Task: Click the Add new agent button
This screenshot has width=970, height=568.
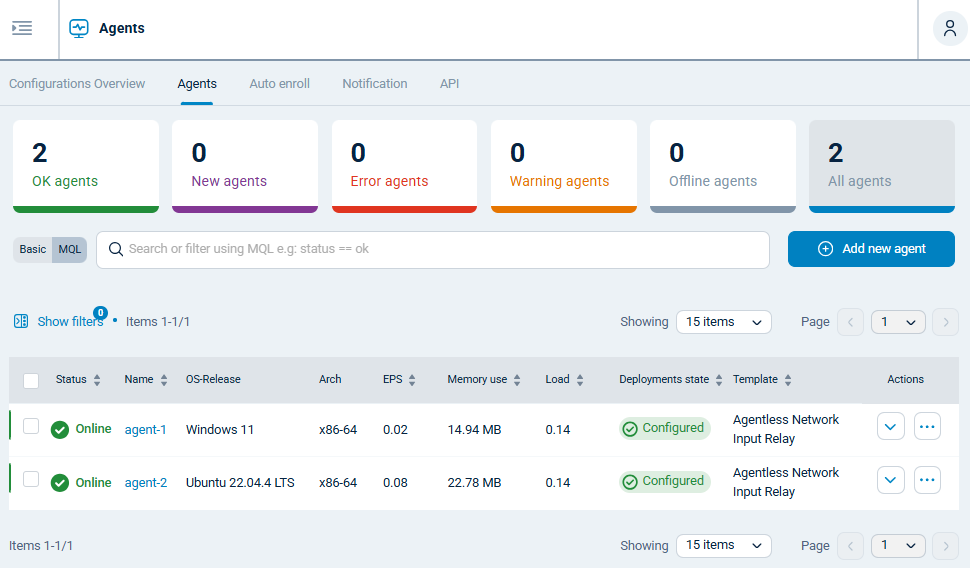Action: tap(871, 249)
